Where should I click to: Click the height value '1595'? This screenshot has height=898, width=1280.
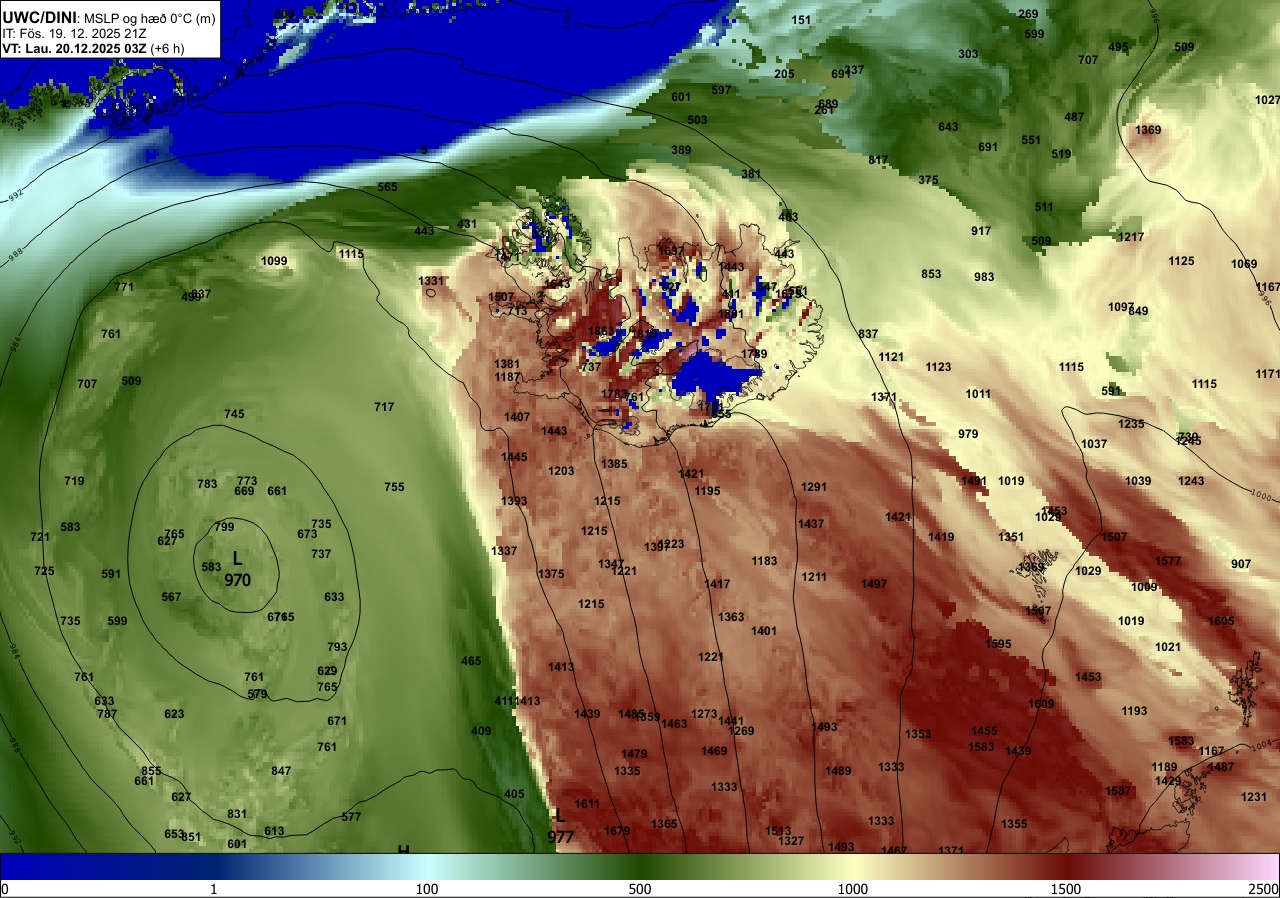pos(998,644)
